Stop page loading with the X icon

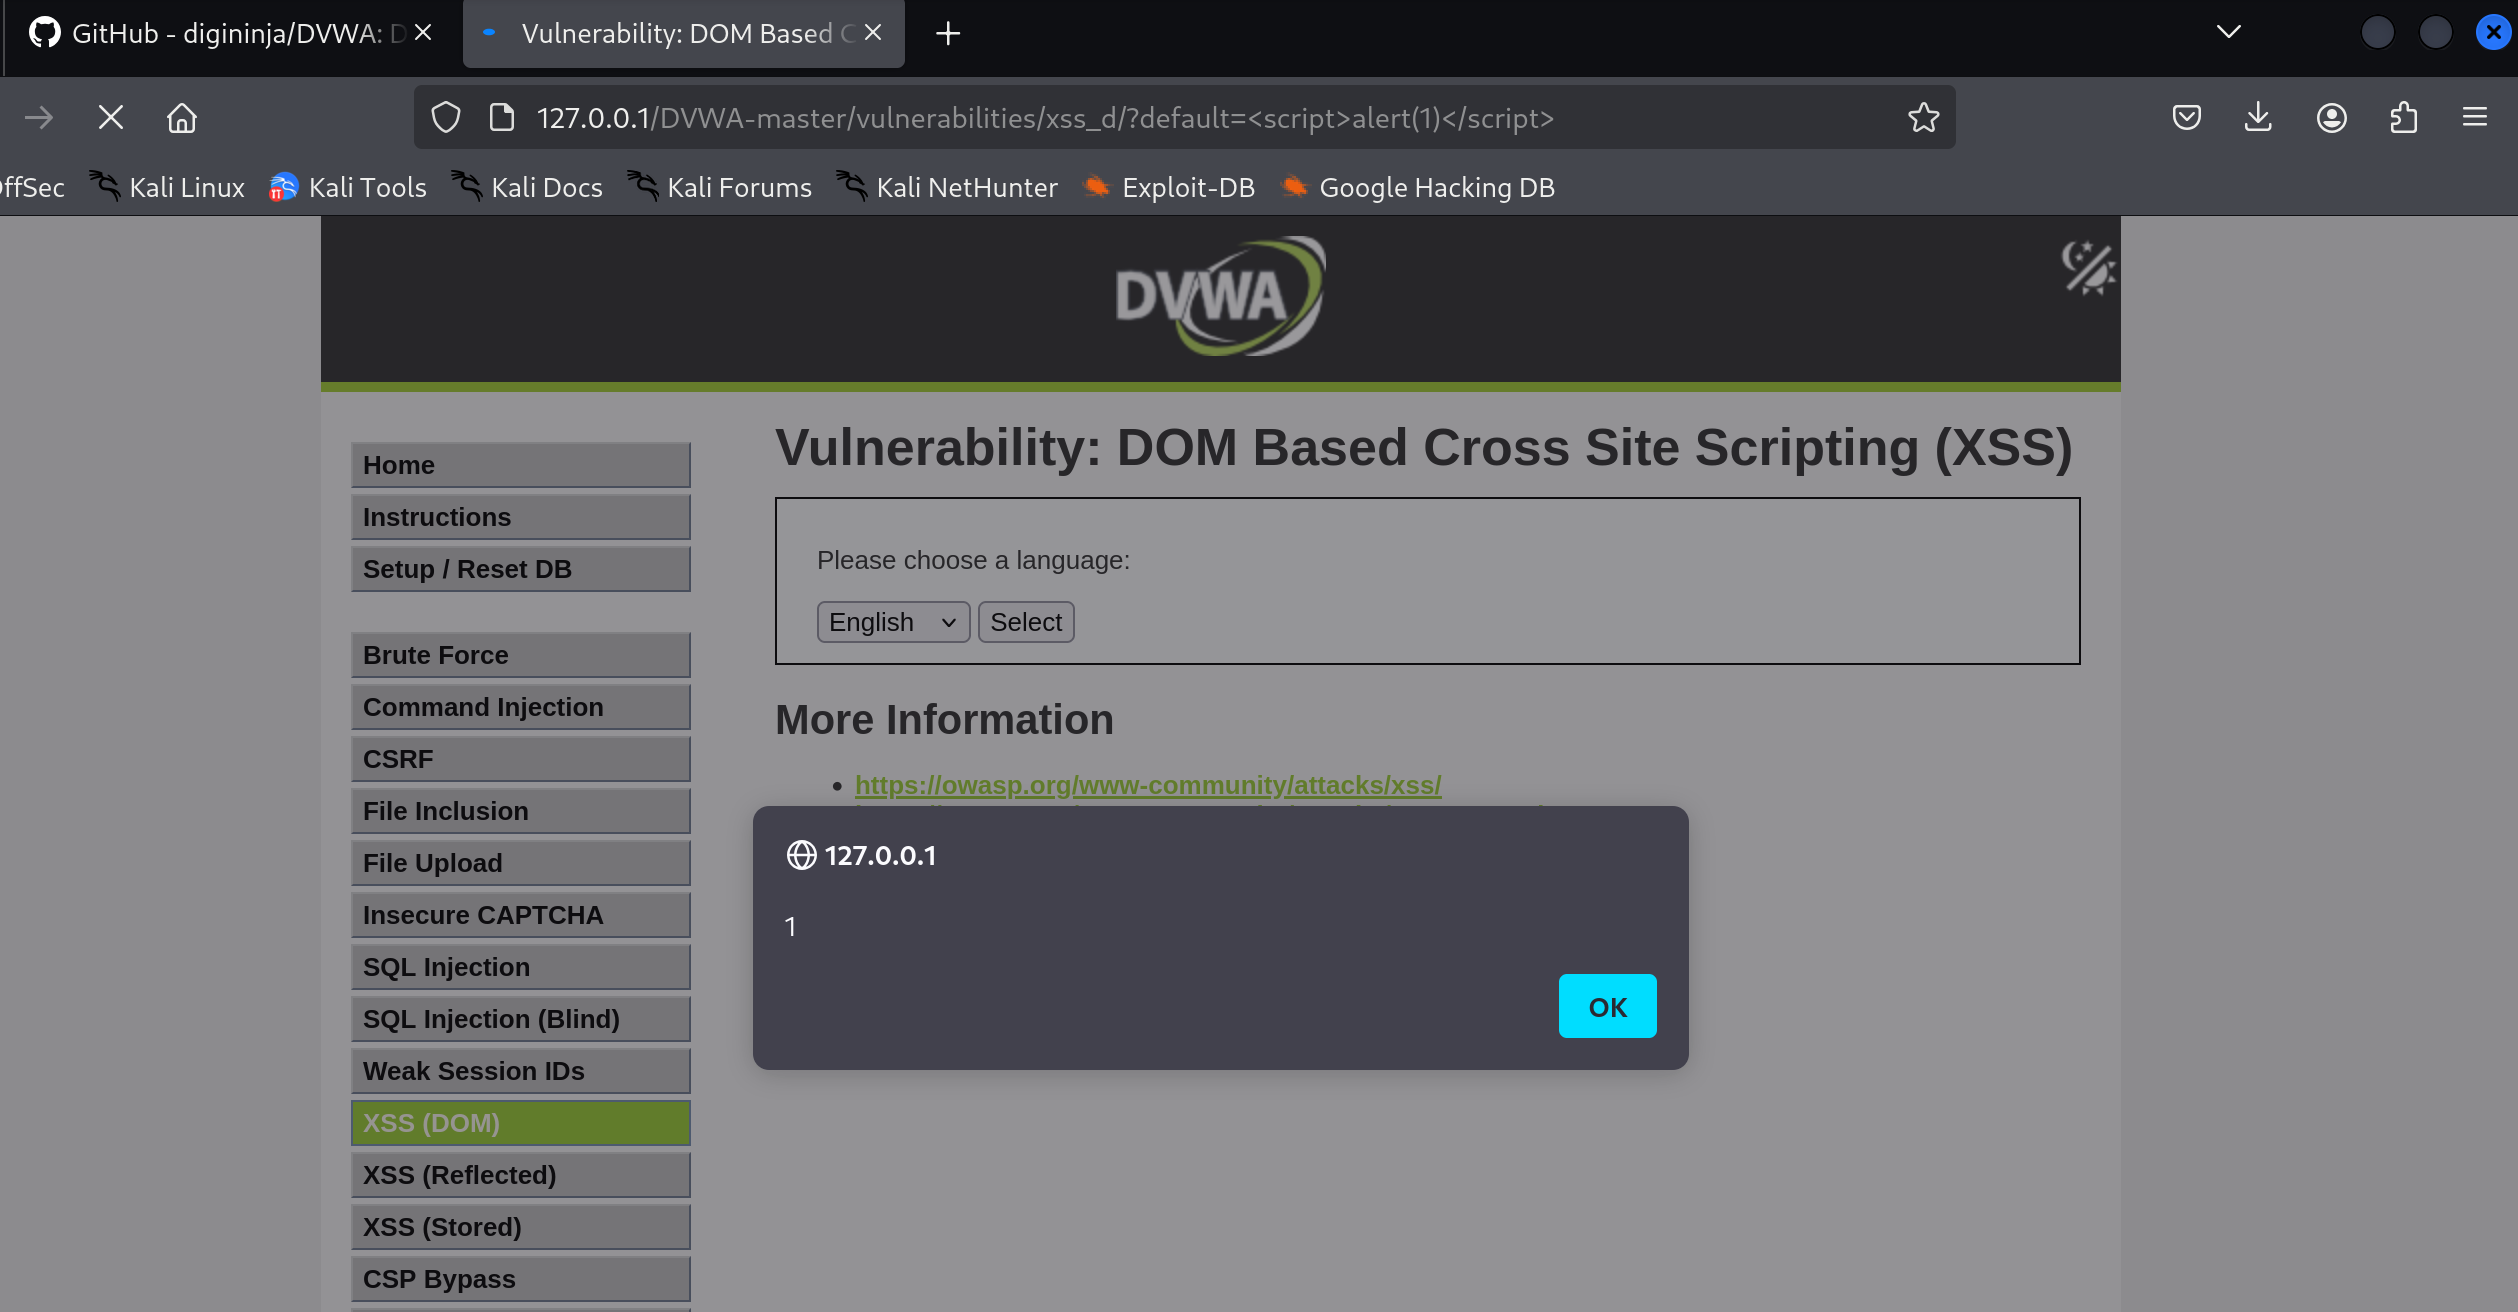(111, 118)
